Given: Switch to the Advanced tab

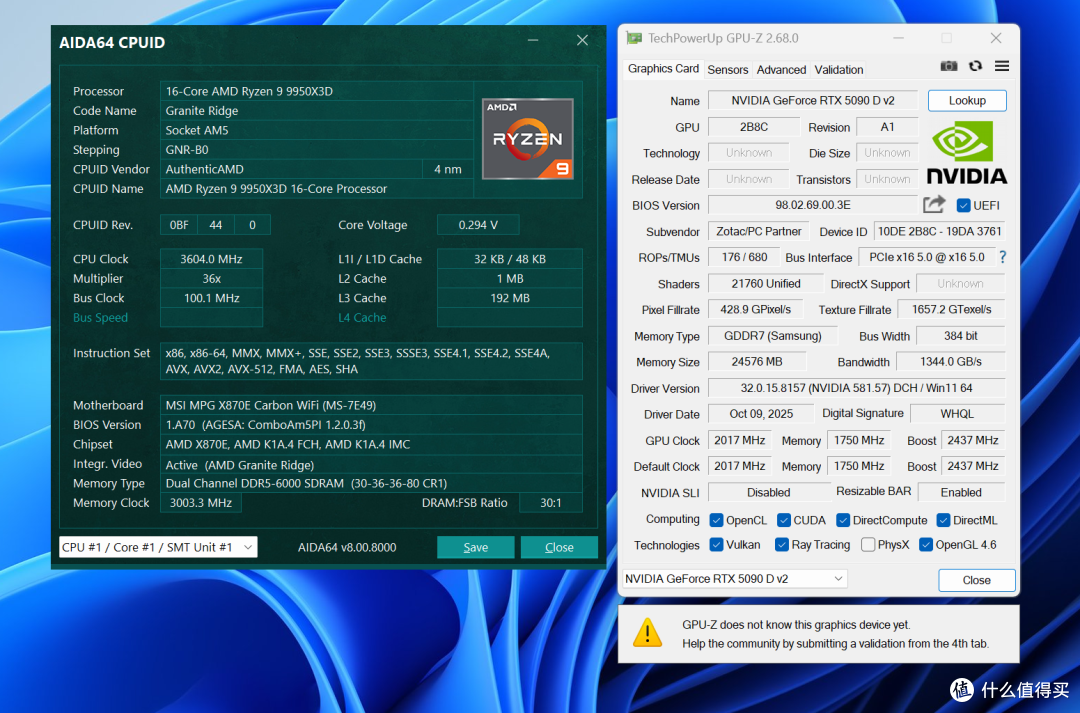Looking at the screenshot, I should [781, 70].
